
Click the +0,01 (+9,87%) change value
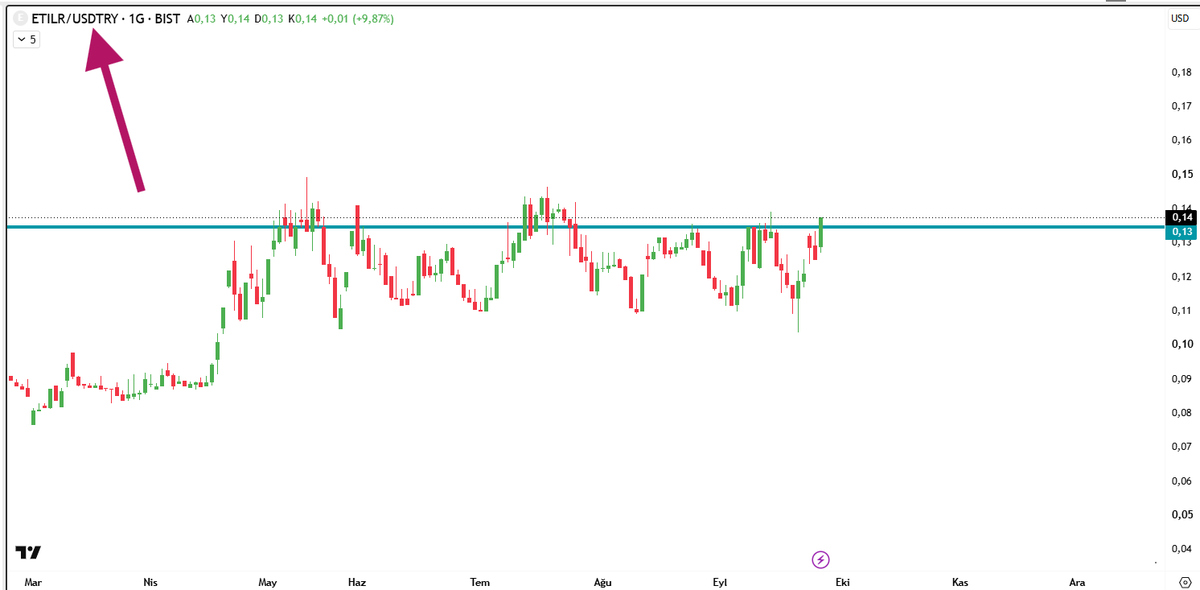358,18
